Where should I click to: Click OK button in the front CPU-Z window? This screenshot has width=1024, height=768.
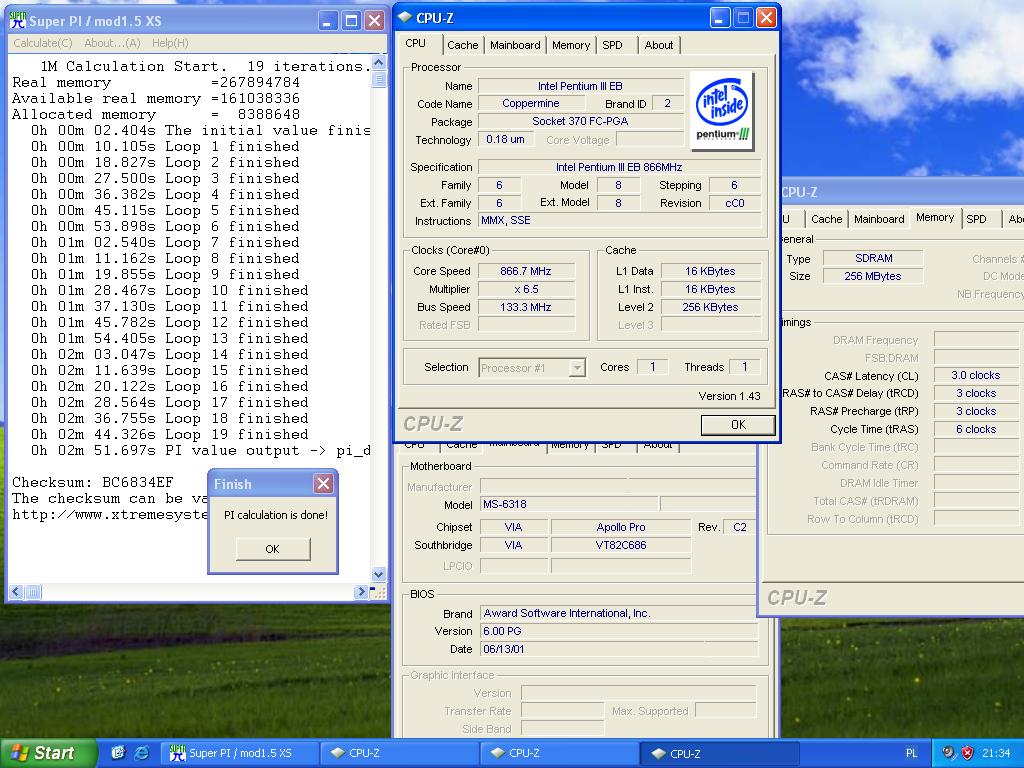tap(738, 424)
